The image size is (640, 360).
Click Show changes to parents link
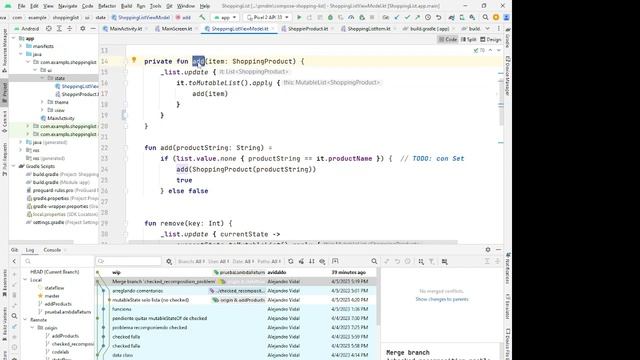[442, 299]
